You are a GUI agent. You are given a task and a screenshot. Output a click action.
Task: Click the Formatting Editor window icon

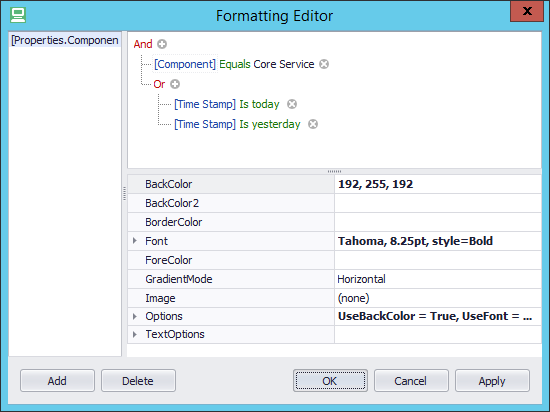[18, 15]
